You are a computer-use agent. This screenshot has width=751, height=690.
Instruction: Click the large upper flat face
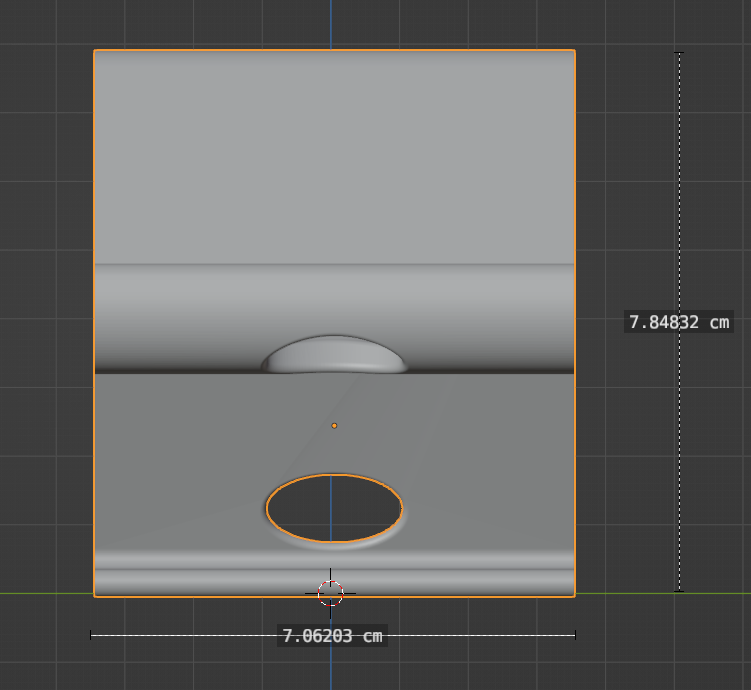click(x=334, y=157)
